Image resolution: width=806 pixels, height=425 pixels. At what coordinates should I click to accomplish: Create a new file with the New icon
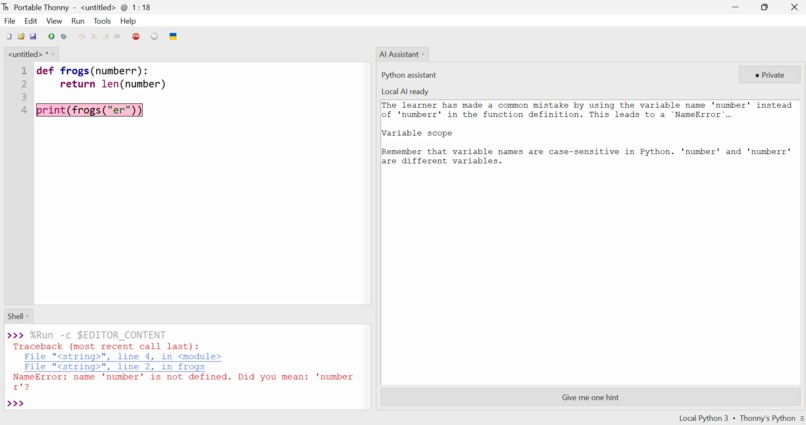[9, 36]
